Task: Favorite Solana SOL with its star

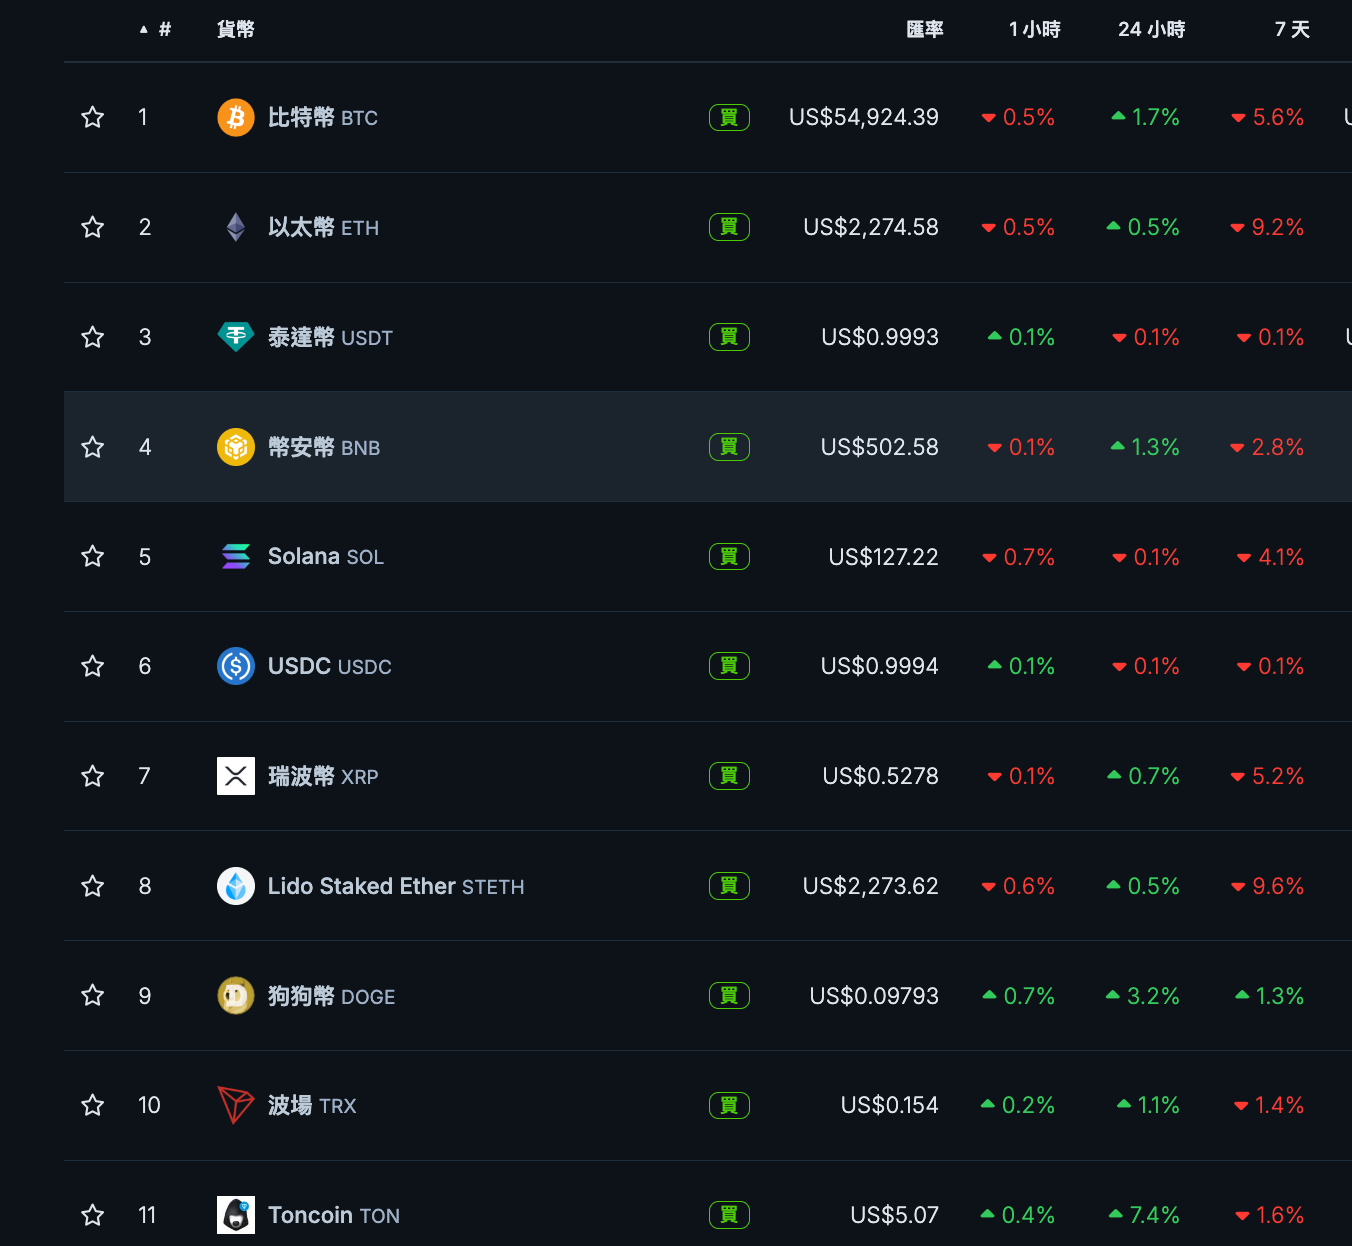Action: point(93,556)
